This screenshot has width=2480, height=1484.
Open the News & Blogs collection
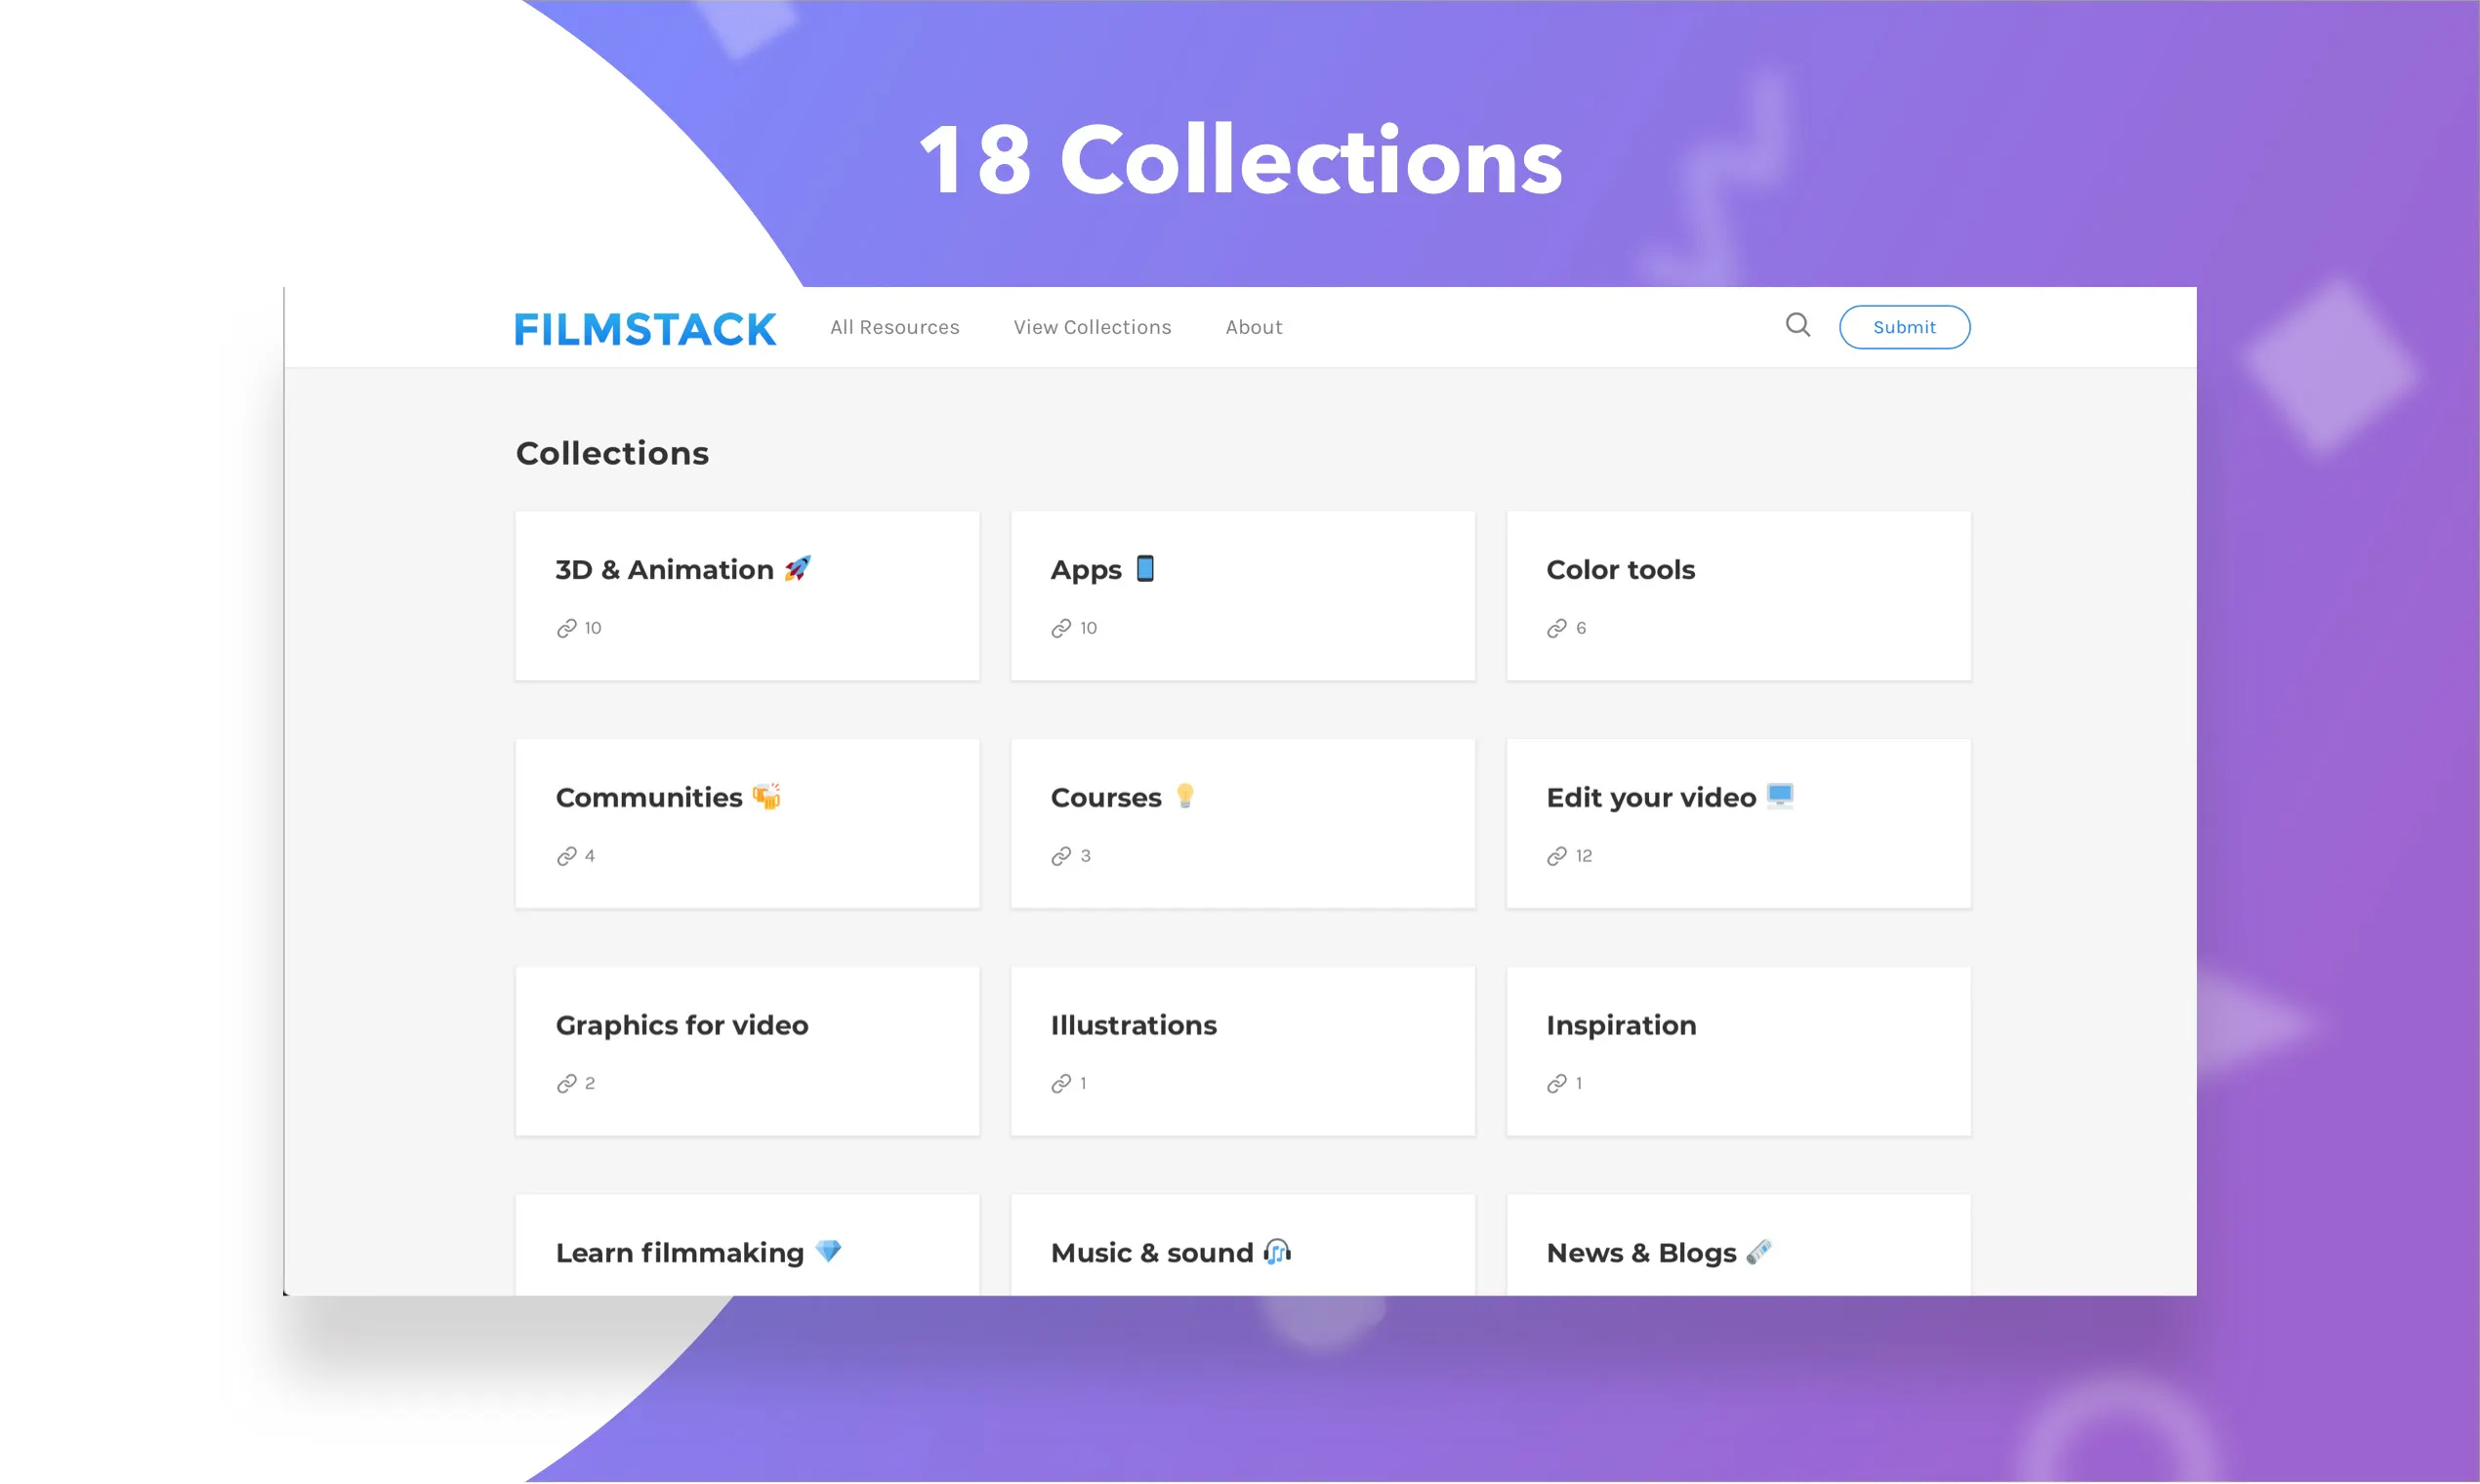pyautogui.click(x=1738, y=1245)
